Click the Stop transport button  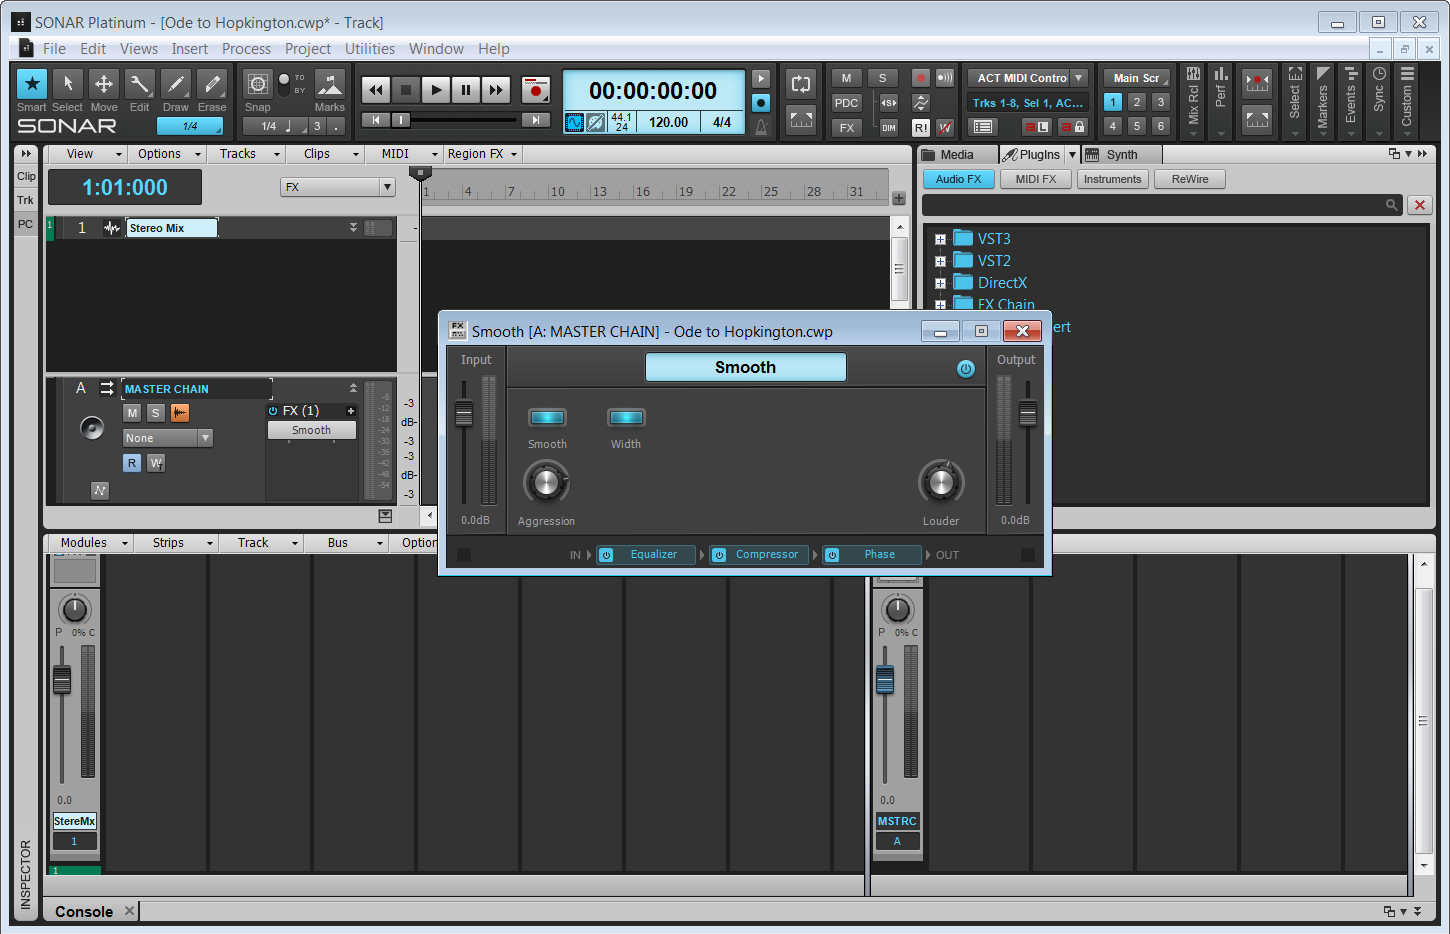click(x=406, y=90)
